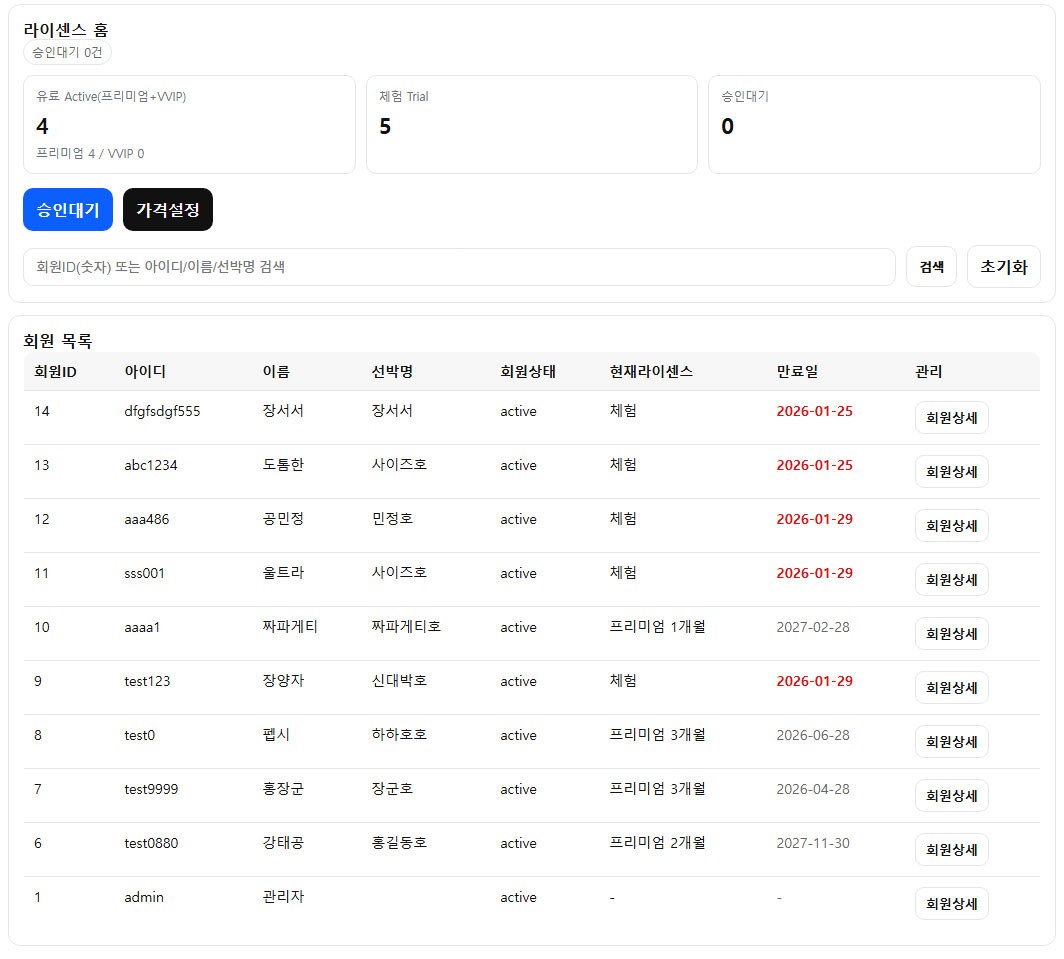Screen dimensions: 1064x959
Task: Click the 회원ID column header
Action: point(55,371)
